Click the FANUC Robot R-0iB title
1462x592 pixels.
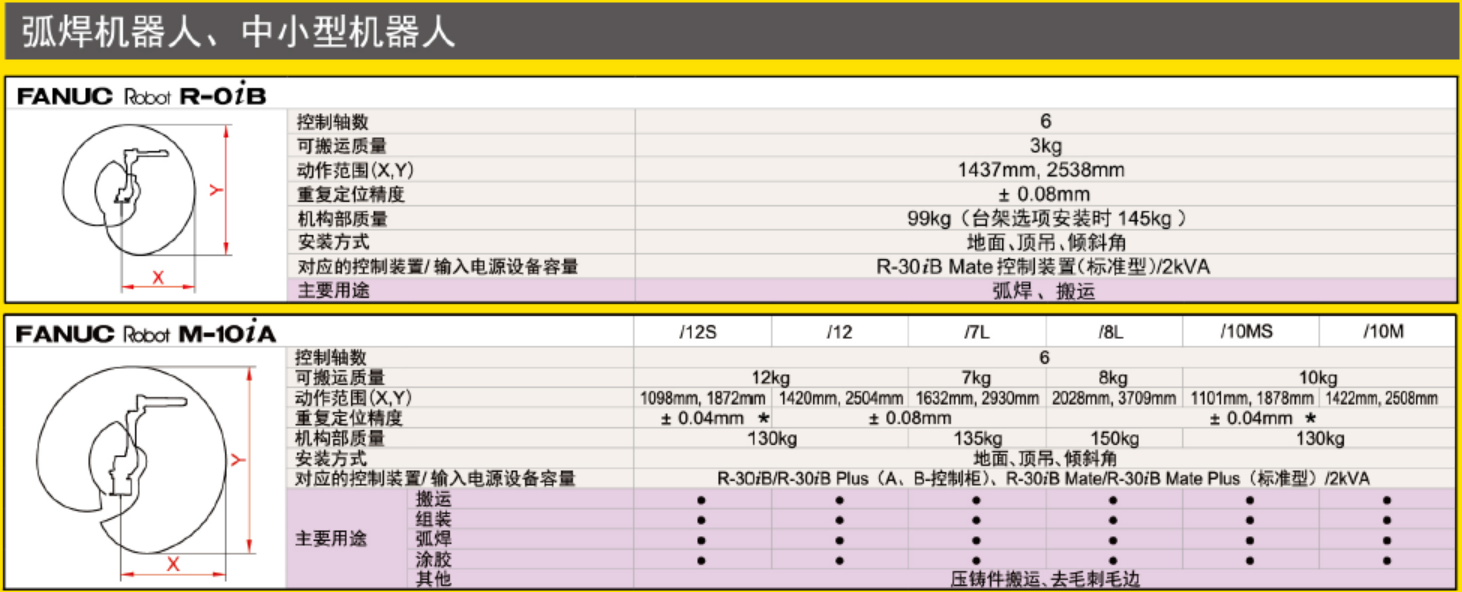coord(140,96)
